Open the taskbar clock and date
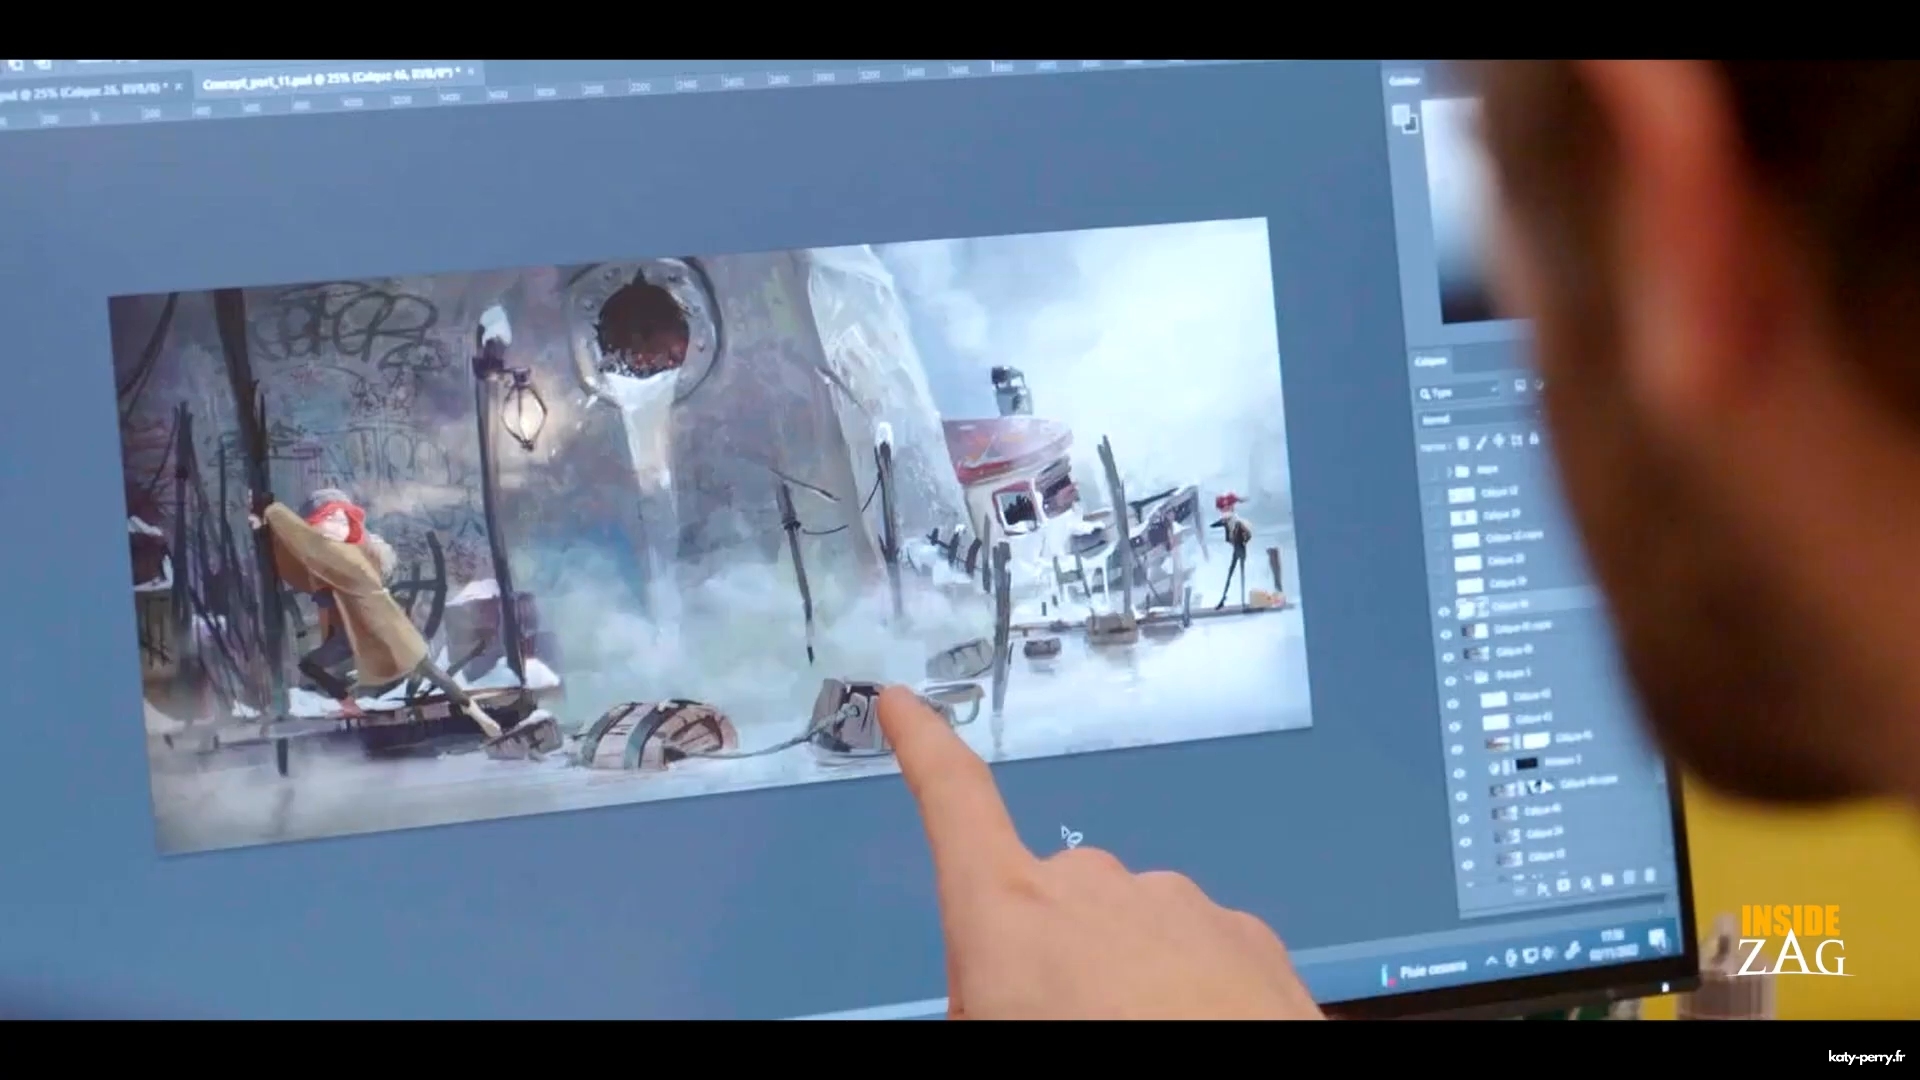Screen dimensions: 1920x1080 click(x=1614, y=944)
